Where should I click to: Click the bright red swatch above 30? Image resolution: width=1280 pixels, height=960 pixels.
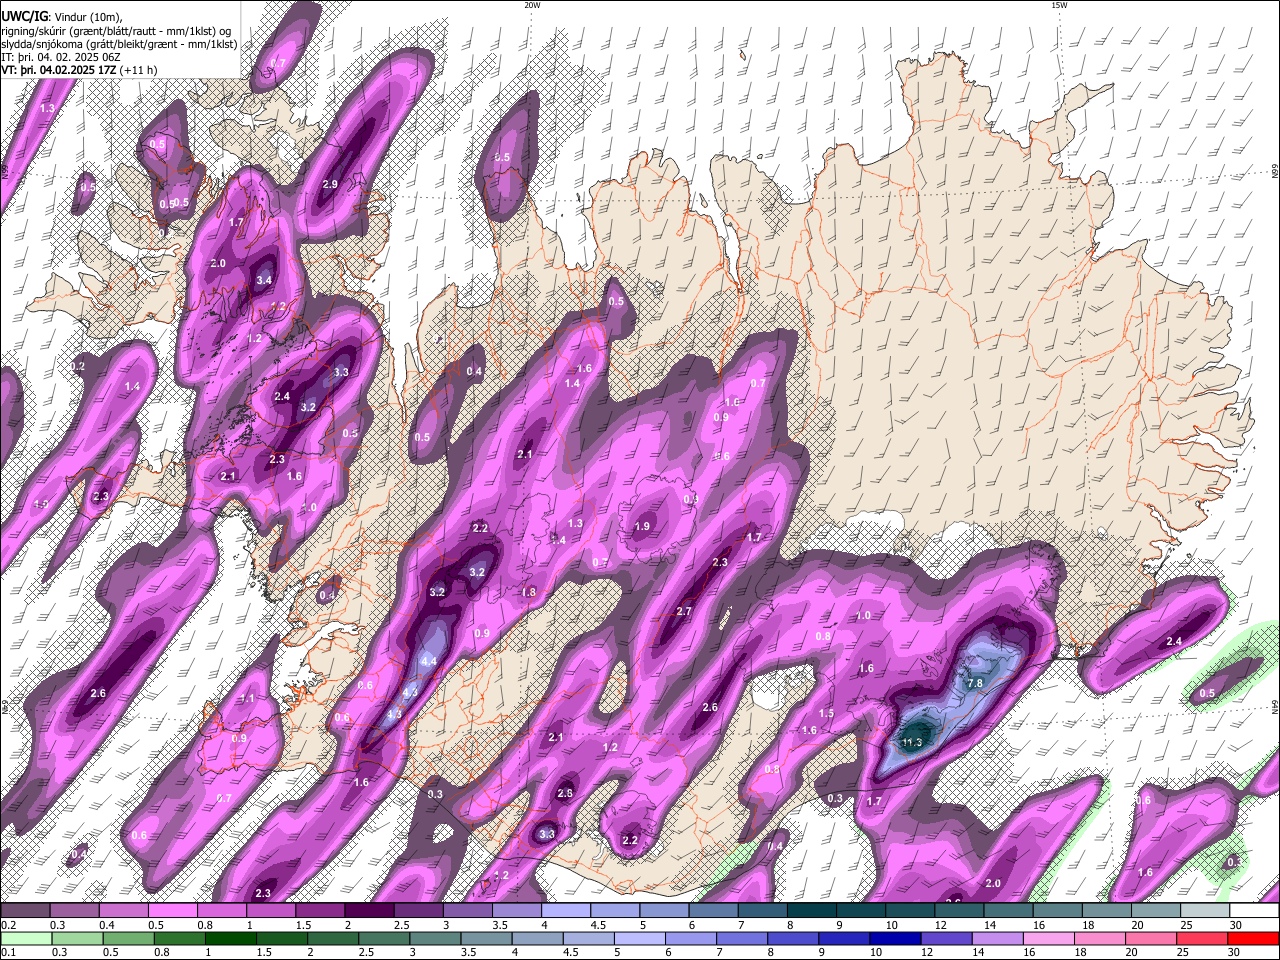click(1254, 938)
